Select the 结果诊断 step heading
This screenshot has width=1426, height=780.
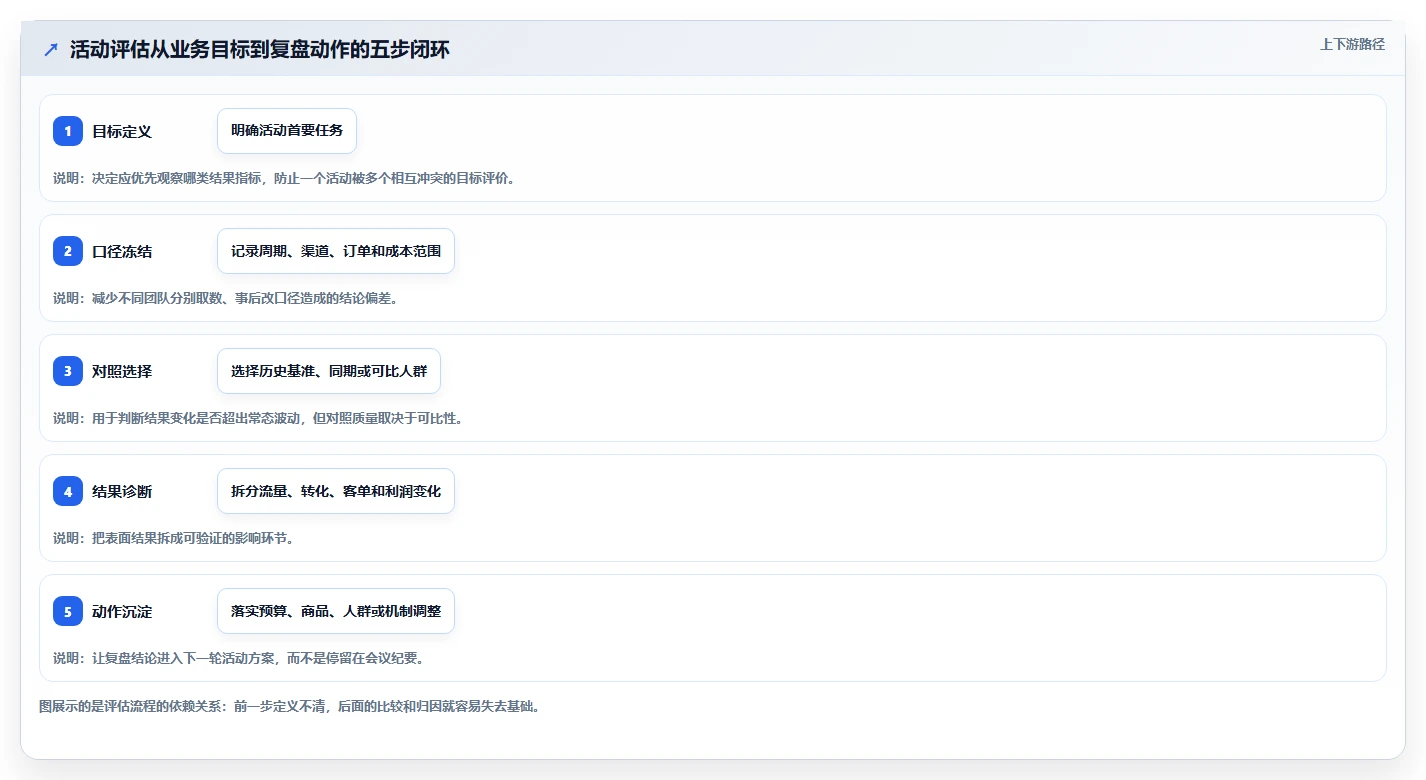(x=122, y=491)
